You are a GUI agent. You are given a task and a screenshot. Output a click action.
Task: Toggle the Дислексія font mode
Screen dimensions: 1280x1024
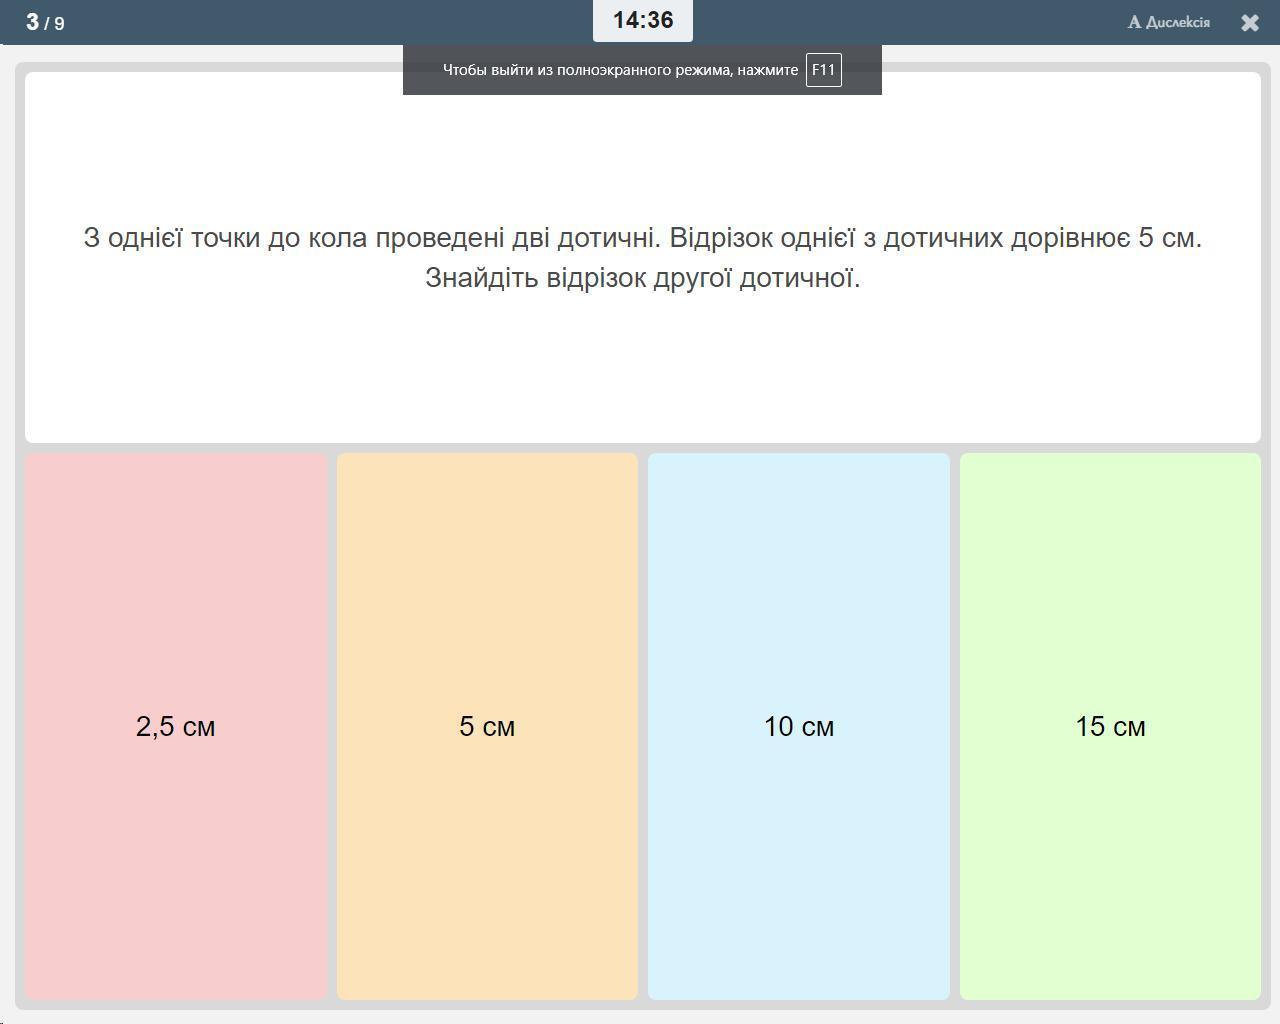[1169, 22]
